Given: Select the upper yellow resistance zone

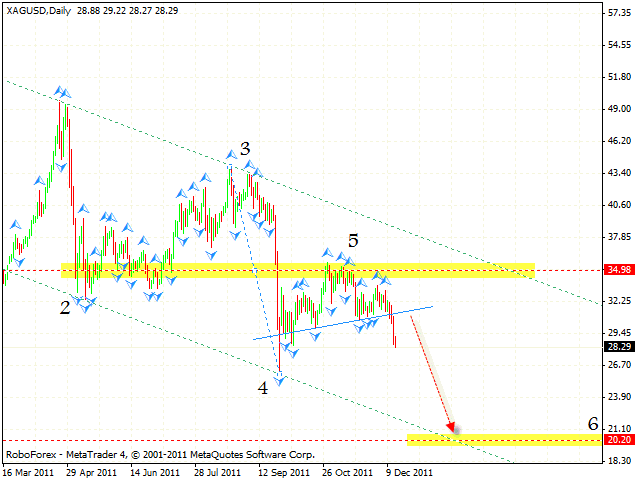Looking at the screenshot, I should 300,269.
